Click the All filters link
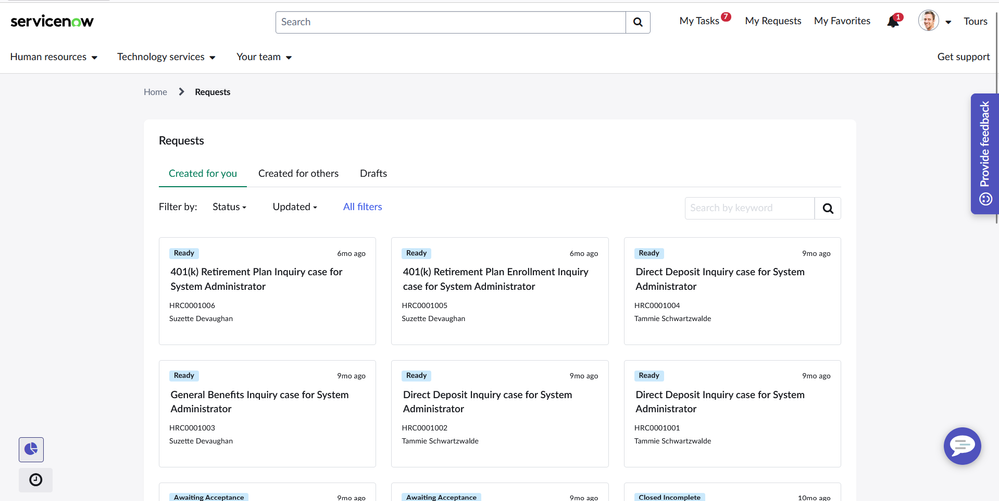The image size is (999, 501). coord(363,207)
